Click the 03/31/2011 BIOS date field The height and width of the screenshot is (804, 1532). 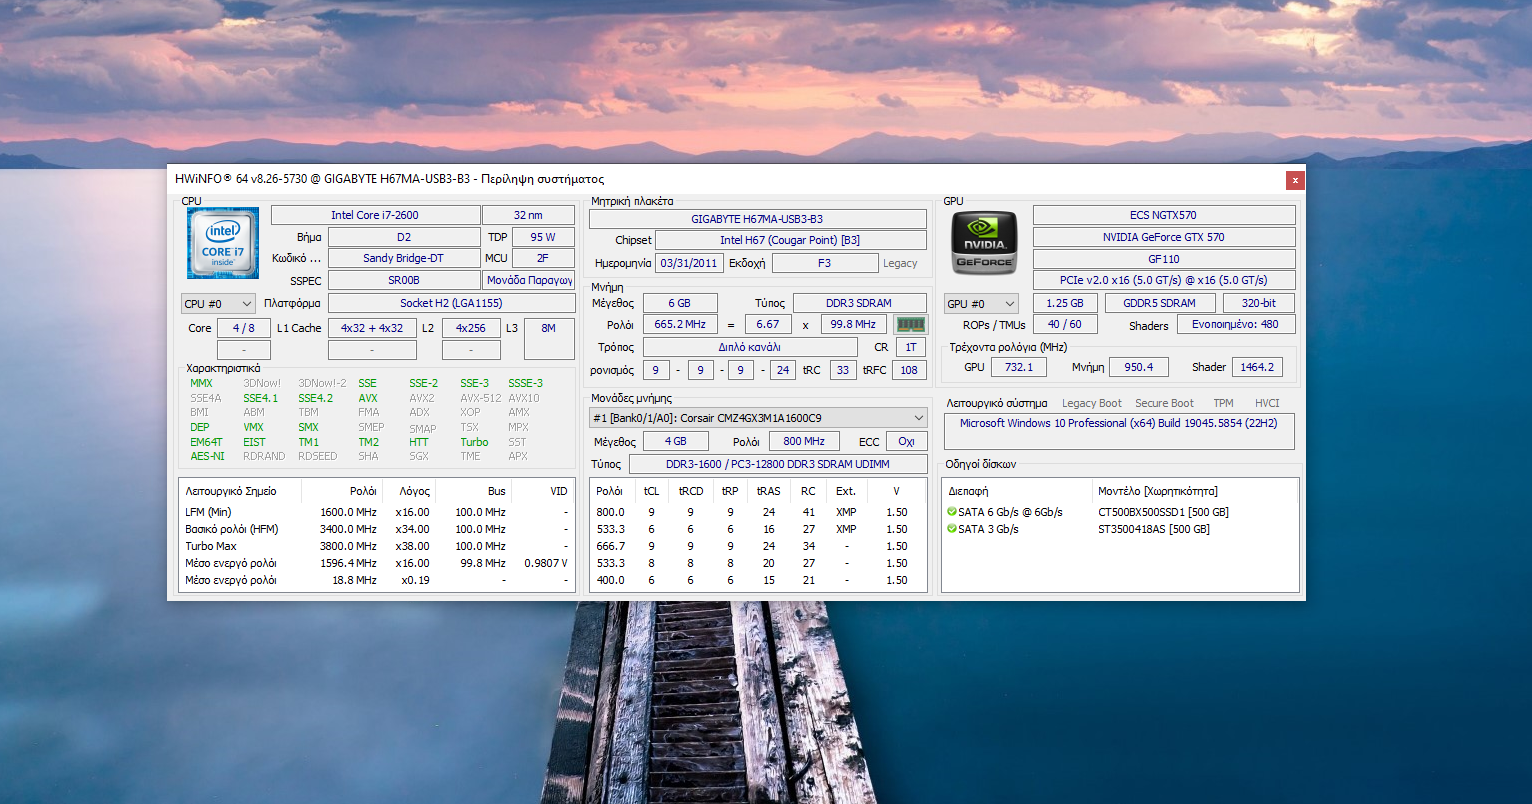(689, 263)
